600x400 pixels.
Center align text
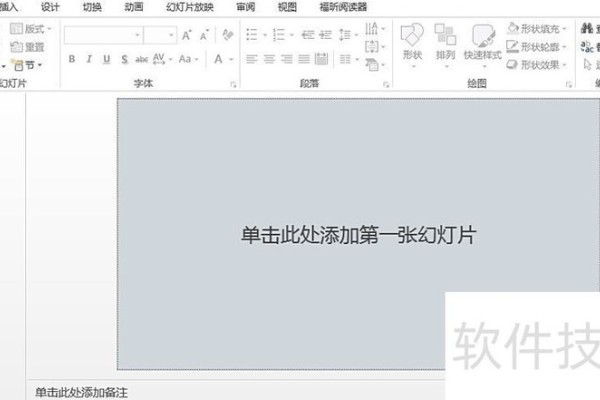pyautogui.click(x=269, y=59)
